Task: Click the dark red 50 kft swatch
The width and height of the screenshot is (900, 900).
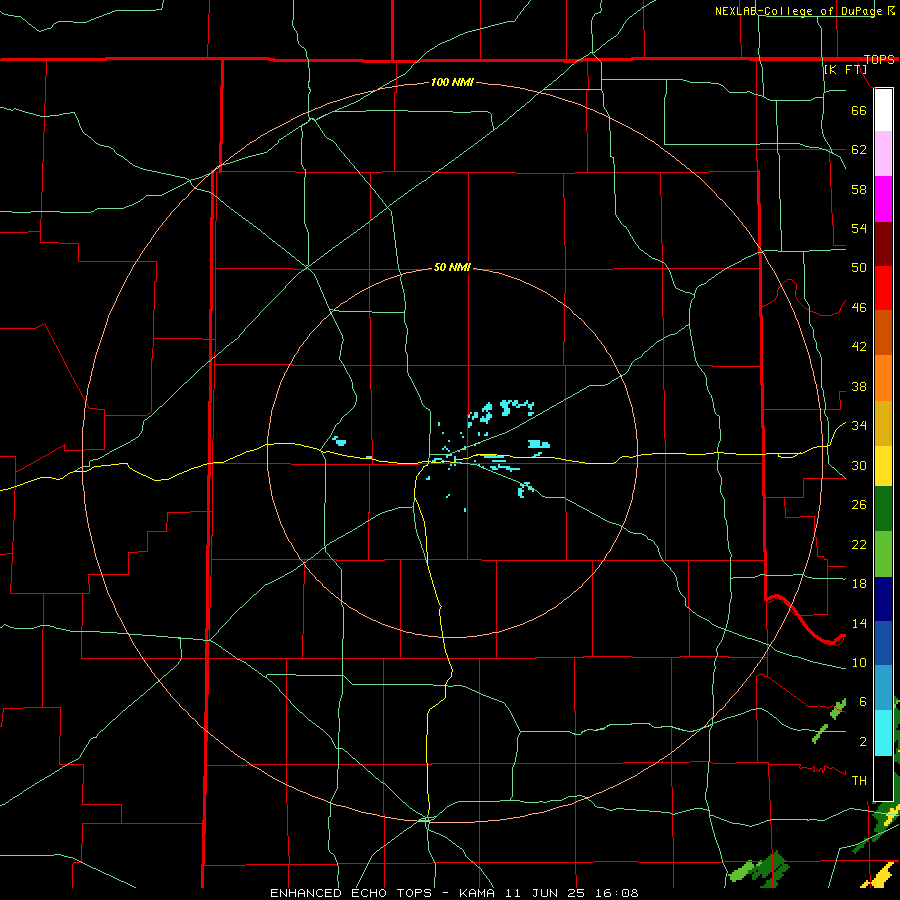Action: 883,244
